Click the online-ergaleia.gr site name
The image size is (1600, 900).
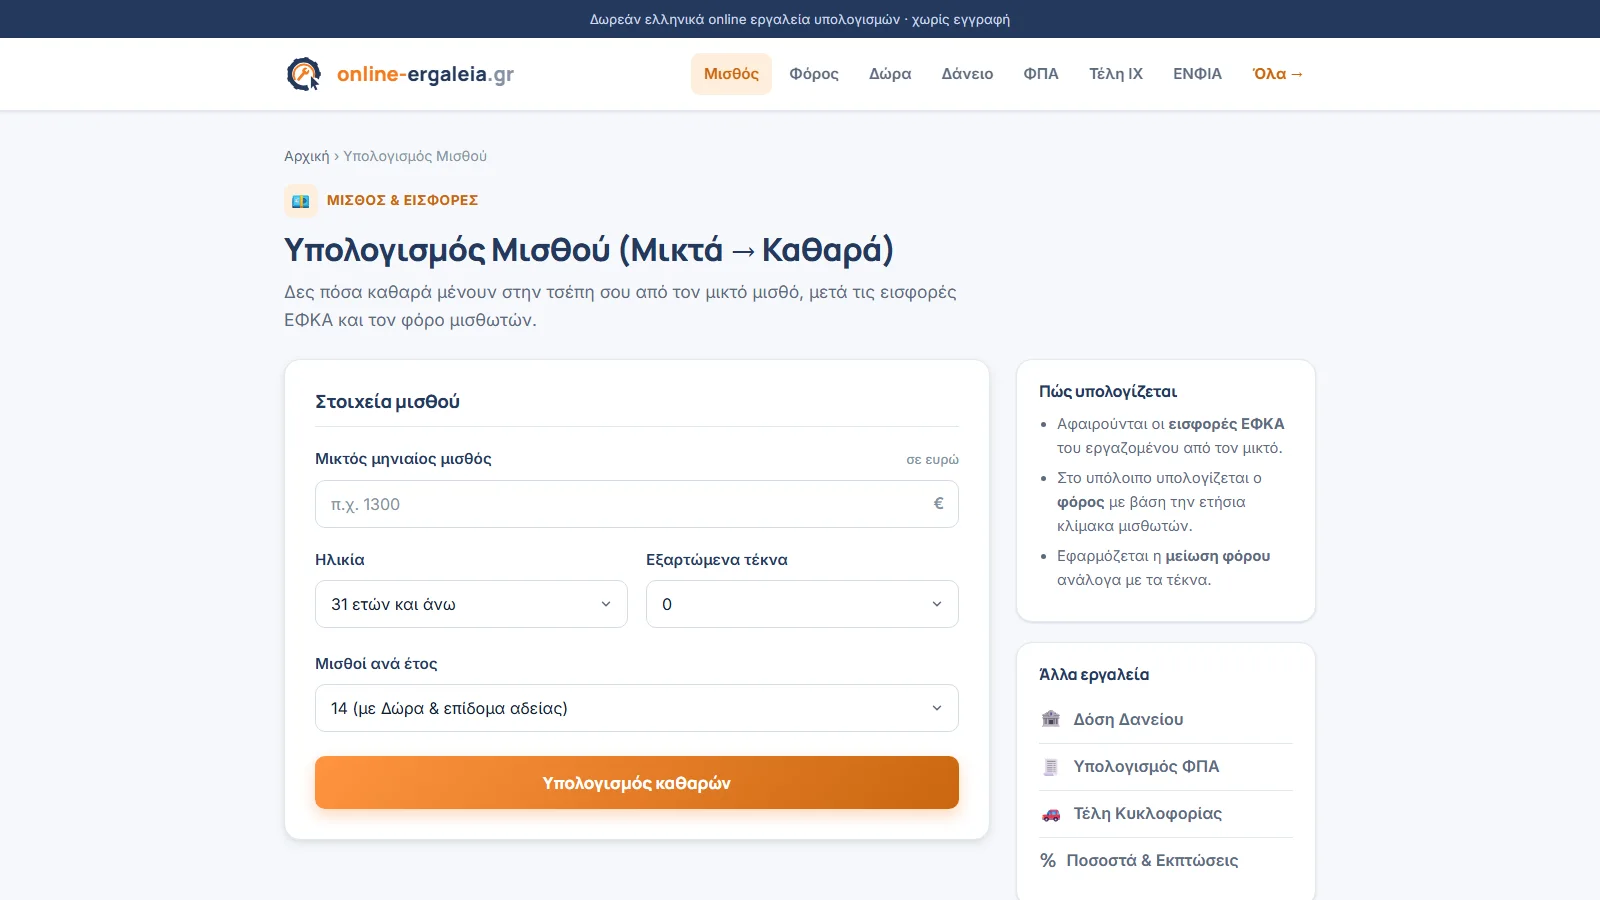point(425,74)
